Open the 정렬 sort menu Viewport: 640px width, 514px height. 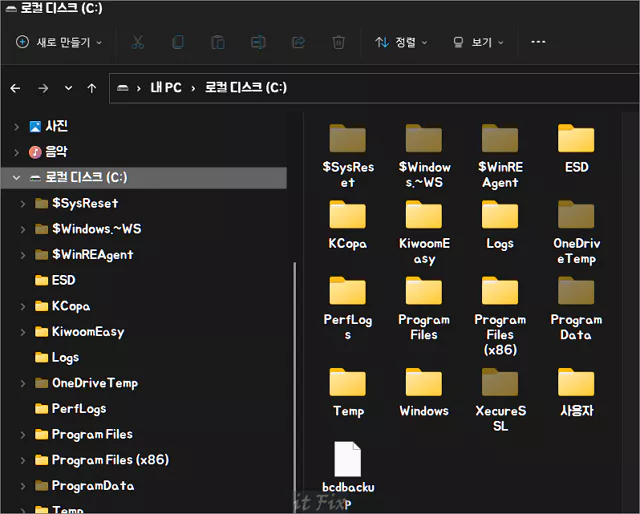click(401, 42)
